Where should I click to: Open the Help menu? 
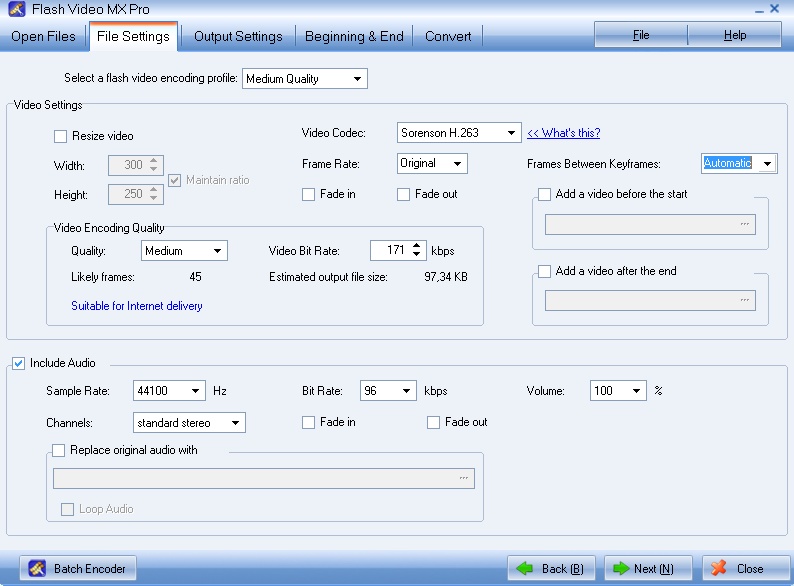[x=734, y=35]
